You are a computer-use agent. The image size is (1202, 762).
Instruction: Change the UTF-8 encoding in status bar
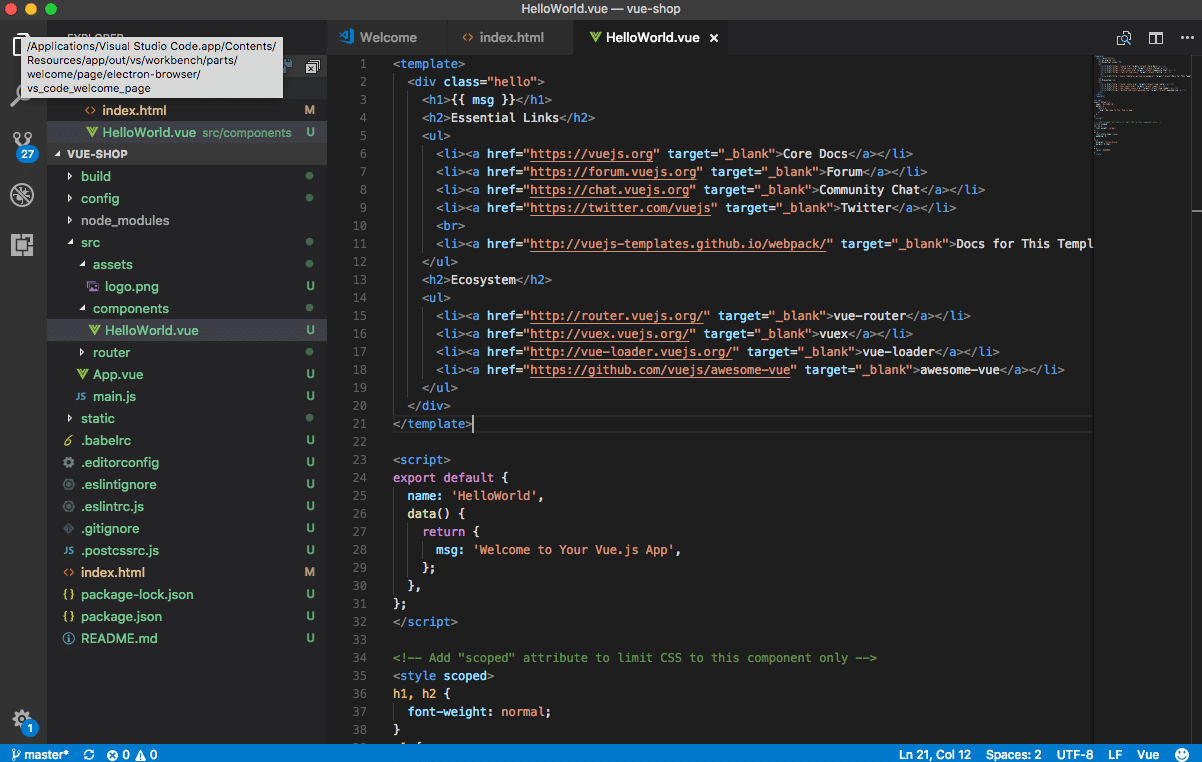[1075, 754]
